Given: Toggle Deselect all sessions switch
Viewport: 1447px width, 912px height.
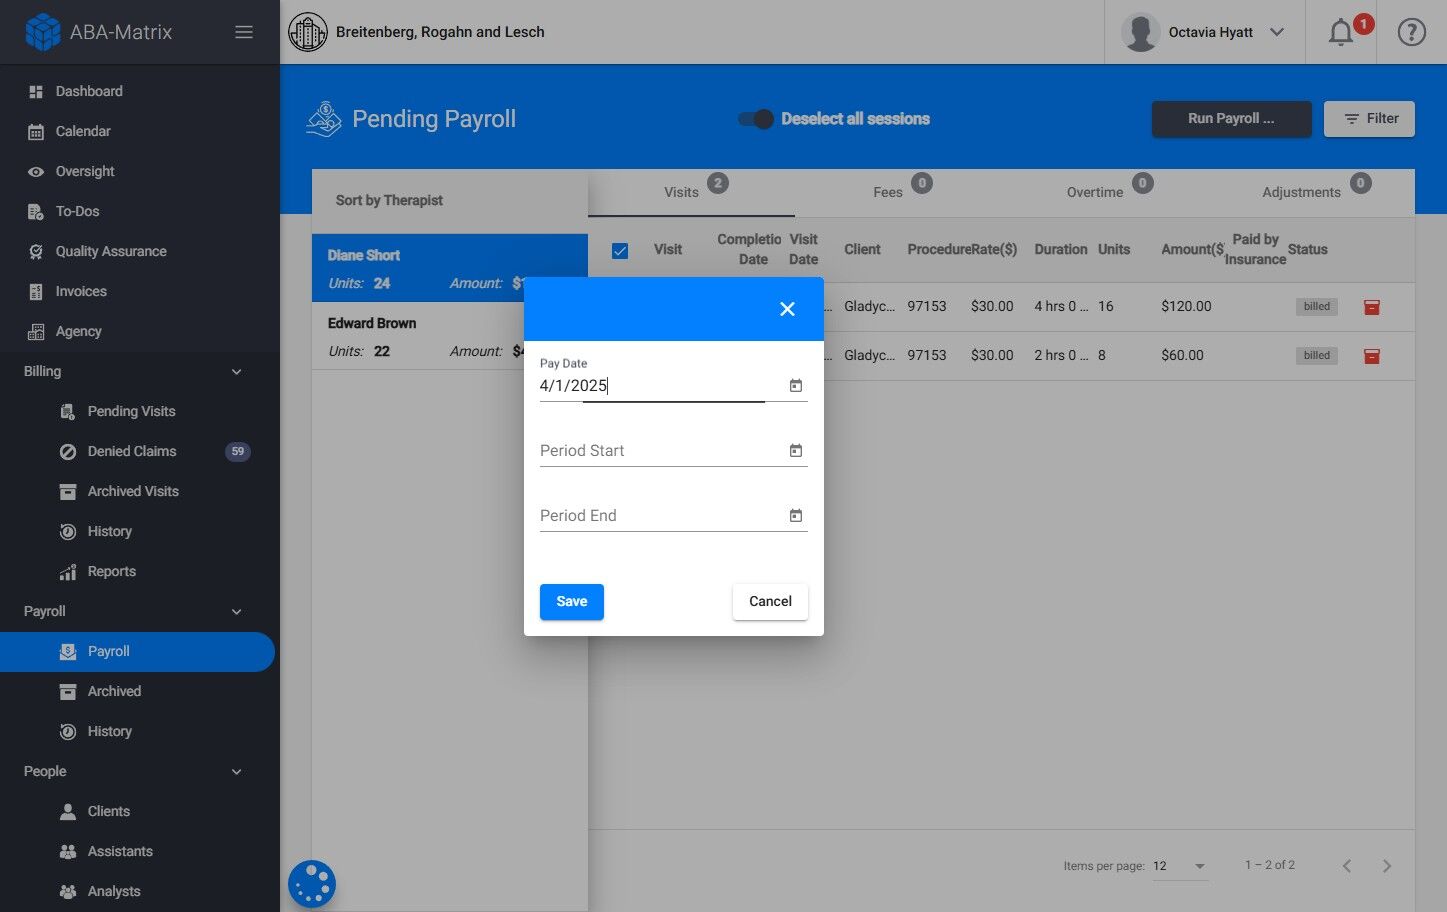Looking at the screenshot, I should pyautogui.click(x=757, y=118).
